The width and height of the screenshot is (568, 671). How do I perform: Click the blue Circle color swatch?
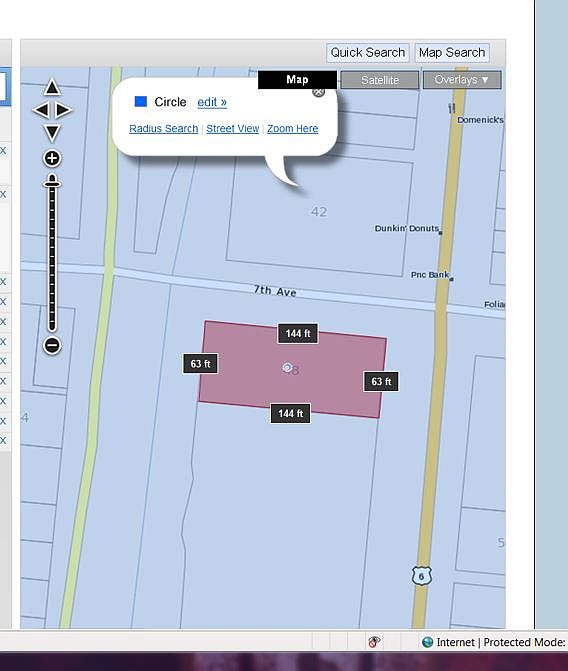(x=141, y=101)
